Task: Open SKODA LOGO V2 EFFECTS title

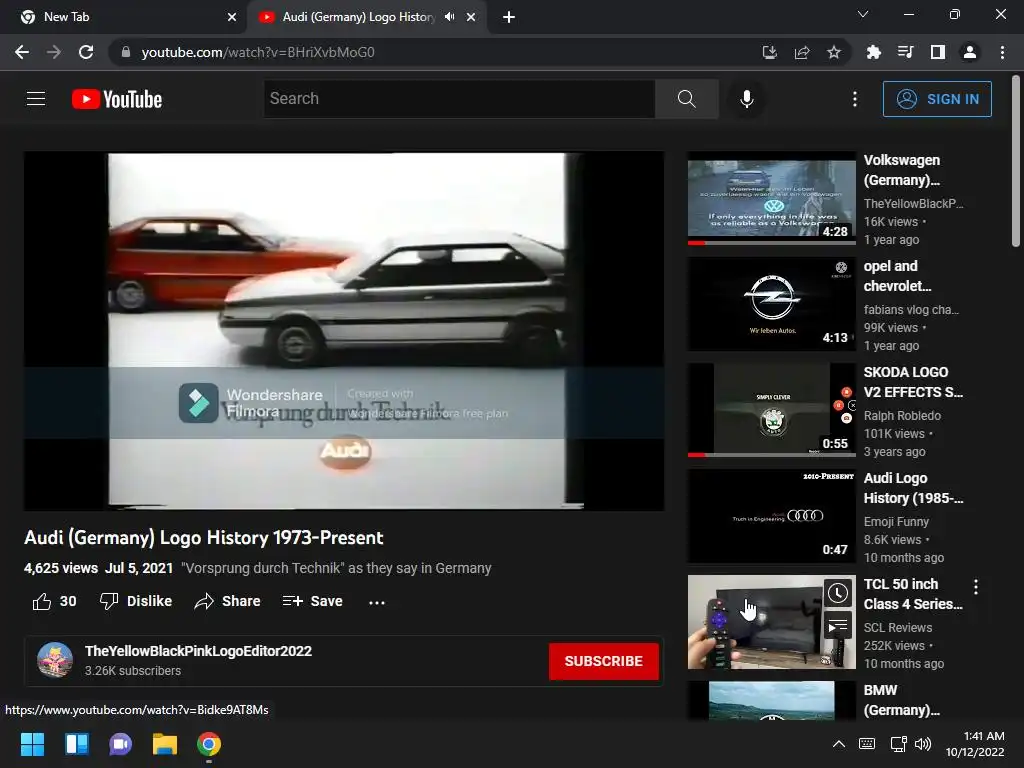Action: point(913,382)
